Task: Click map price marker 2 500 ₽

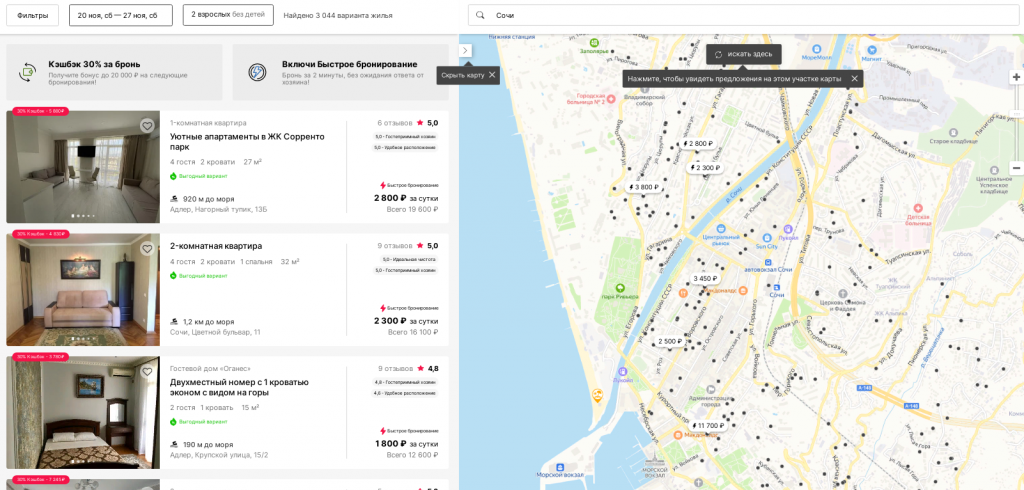Action: click(670, 341)
